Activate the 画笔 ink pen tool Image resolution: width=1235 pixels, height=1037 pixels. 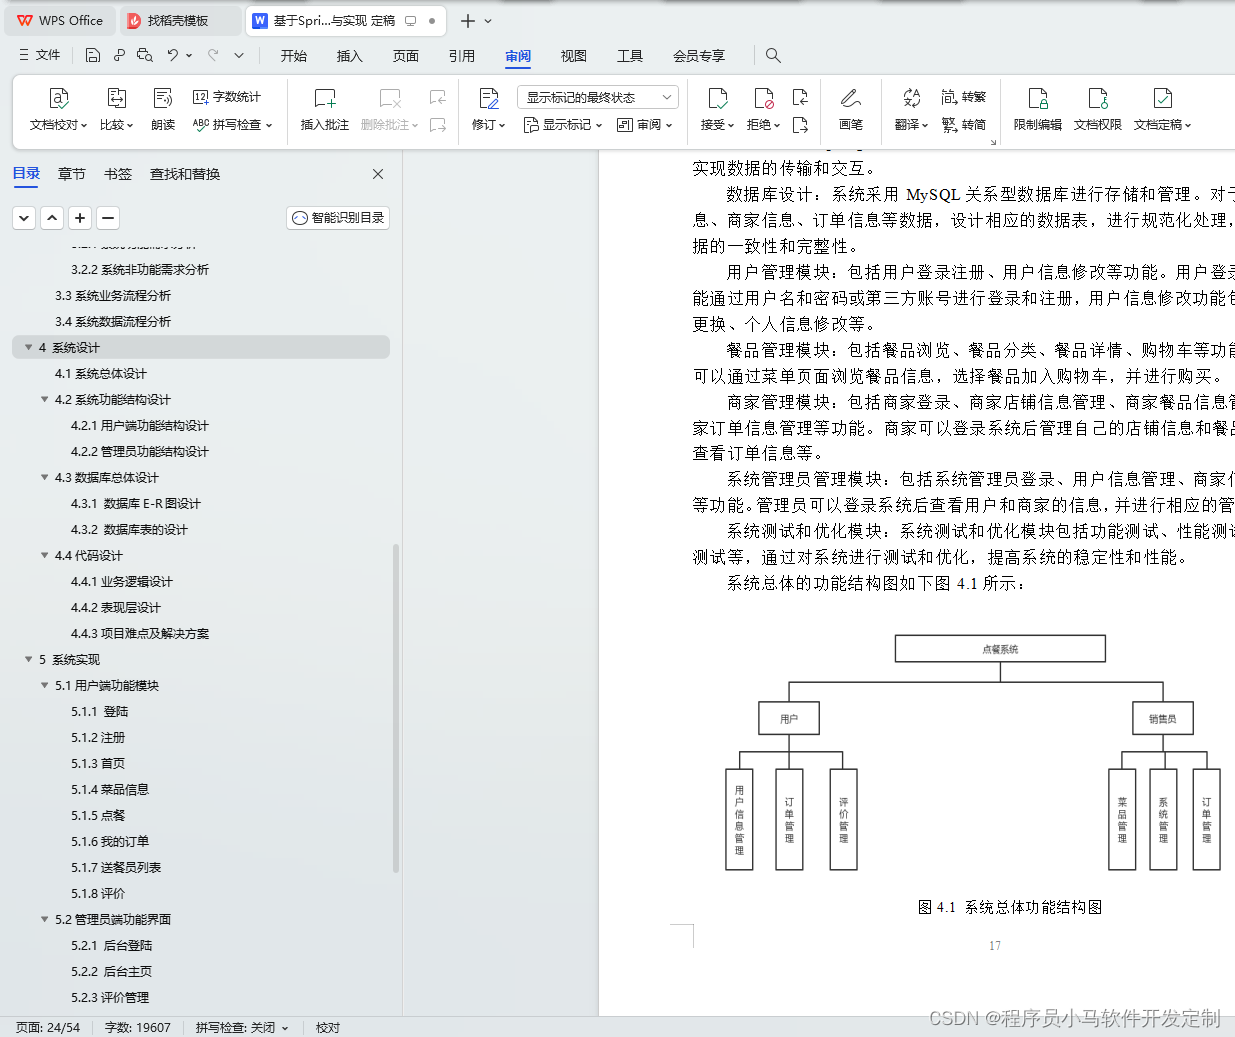click(x=851, y=110)
